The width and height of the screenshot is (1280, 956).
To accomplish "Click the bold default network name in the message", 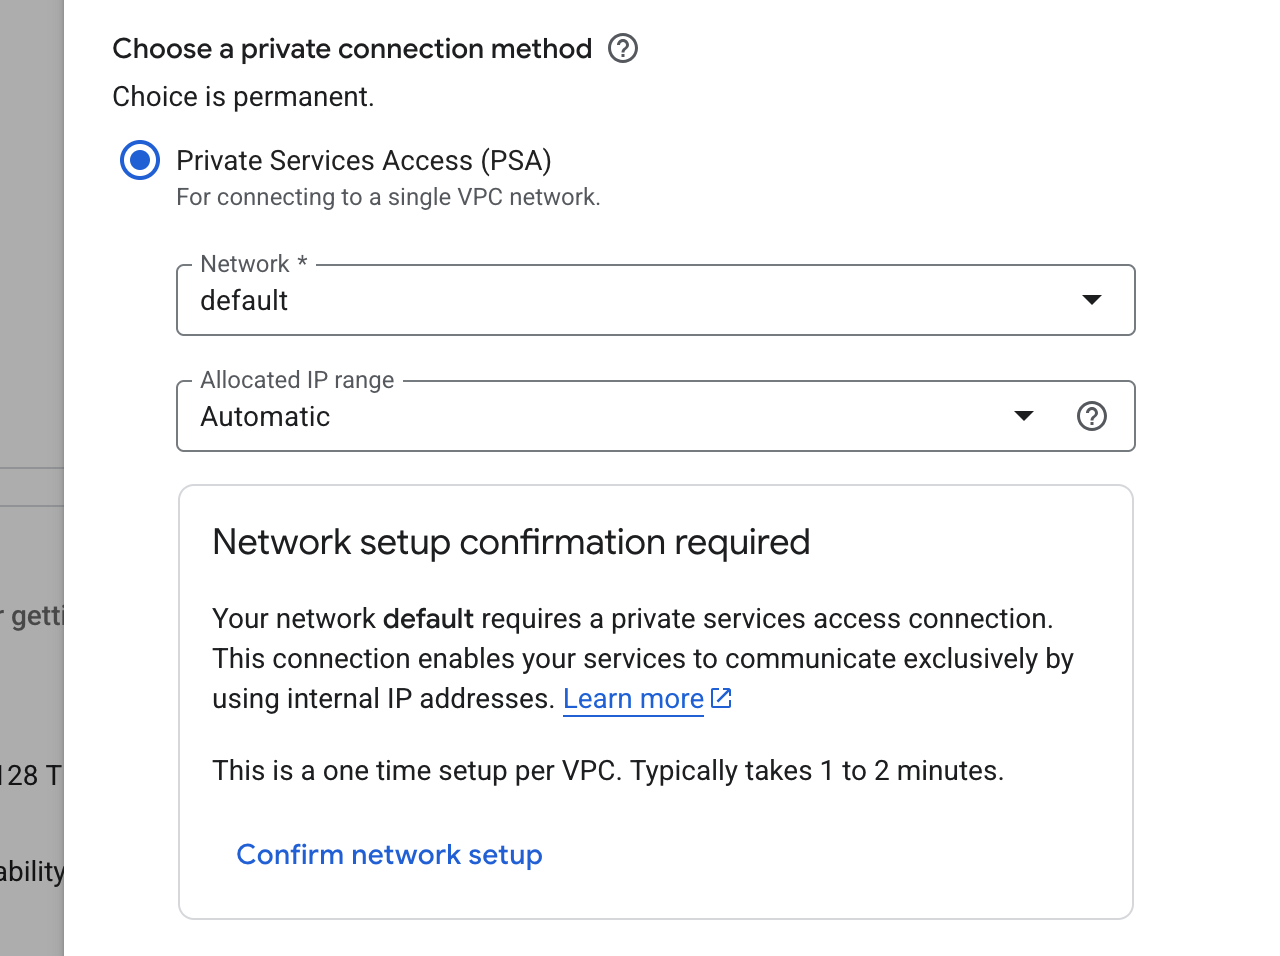I will click(428, 618).
